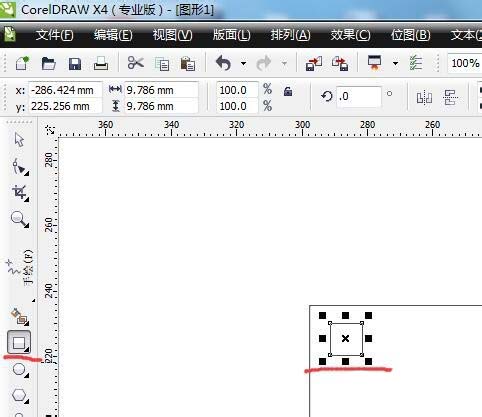Select the Crop tool
Image resolution: width=482 pixels, height=417 pixels.
click(x=20, y=193)
